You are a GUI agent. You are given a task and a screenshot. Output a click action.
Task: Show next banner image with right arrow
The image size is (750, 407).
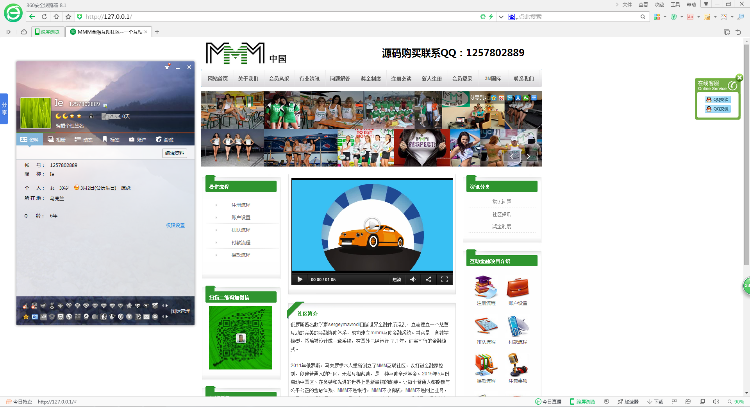528,156
